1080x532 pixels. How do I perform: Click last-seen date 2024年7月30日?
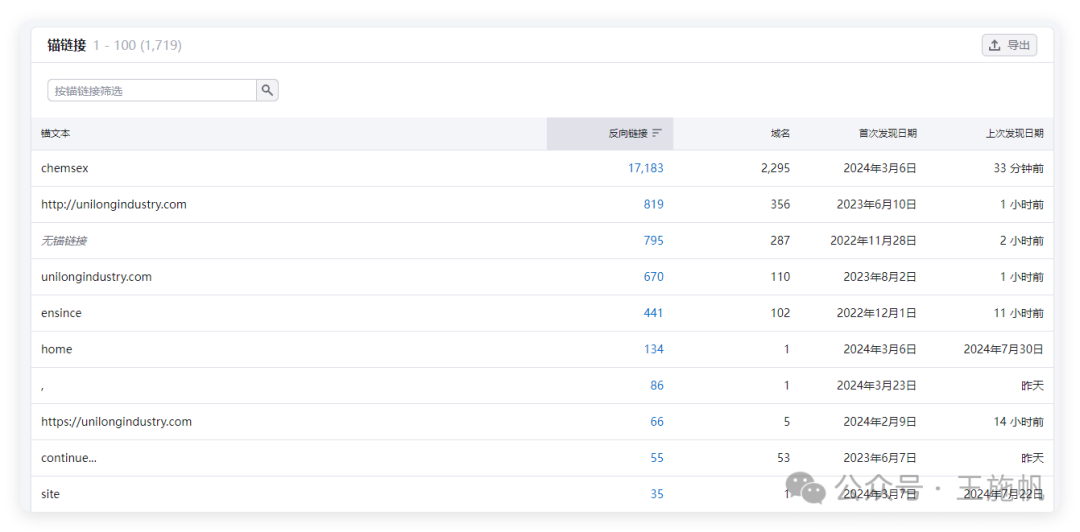[x=1004, y=349]
